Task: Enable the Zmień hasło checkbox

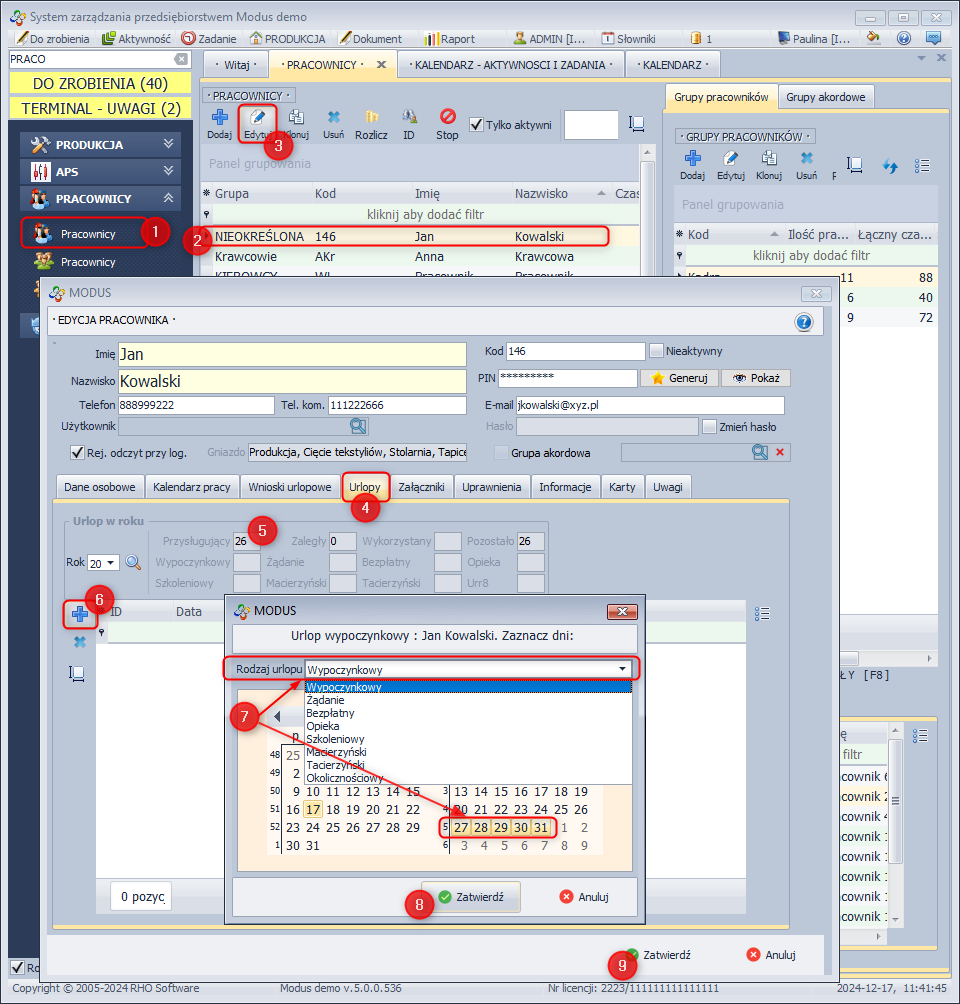Action: (x=709, y=426)
